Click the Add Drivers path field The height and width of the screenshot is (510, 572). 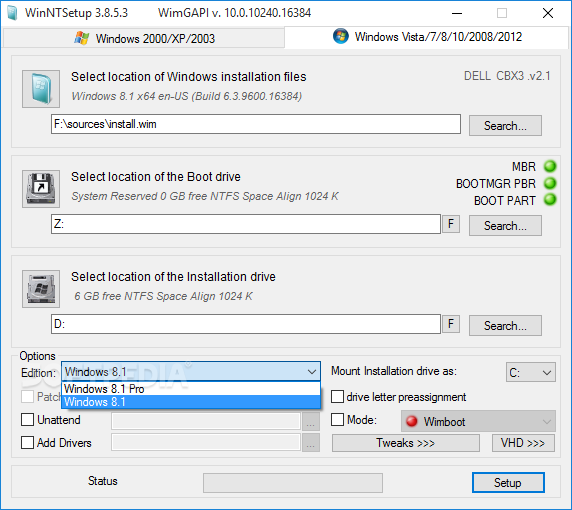[x=206, y=443]
